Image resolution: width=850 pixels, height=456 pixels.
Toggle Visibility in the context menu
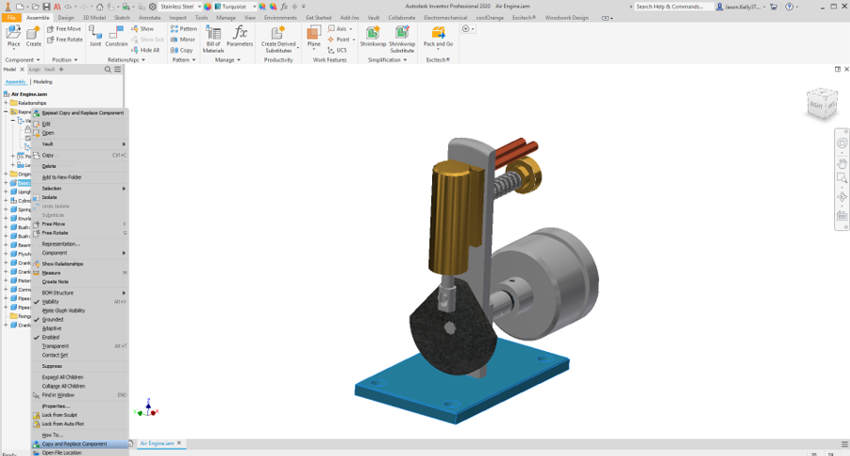tap(50, 301)
